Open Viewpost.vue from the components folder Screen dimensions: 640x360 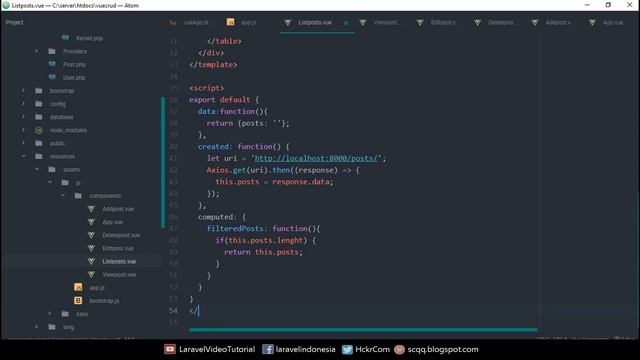pyautogui.click(x=119, y=275)
